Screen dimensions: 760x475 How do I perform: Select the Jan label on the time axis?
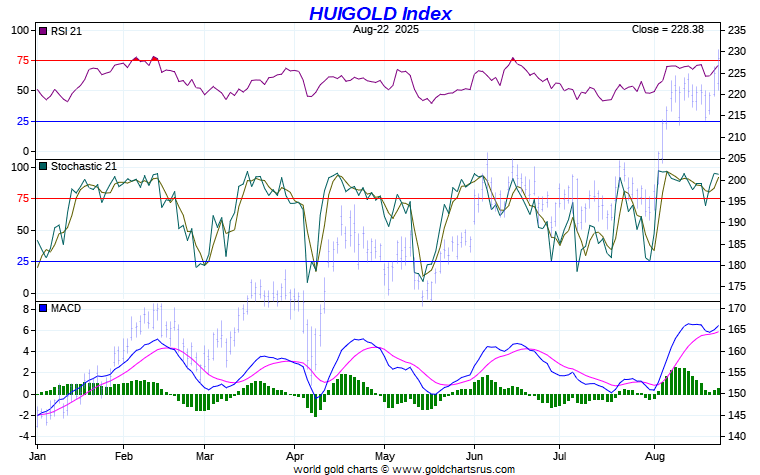[x=37, y=454]
